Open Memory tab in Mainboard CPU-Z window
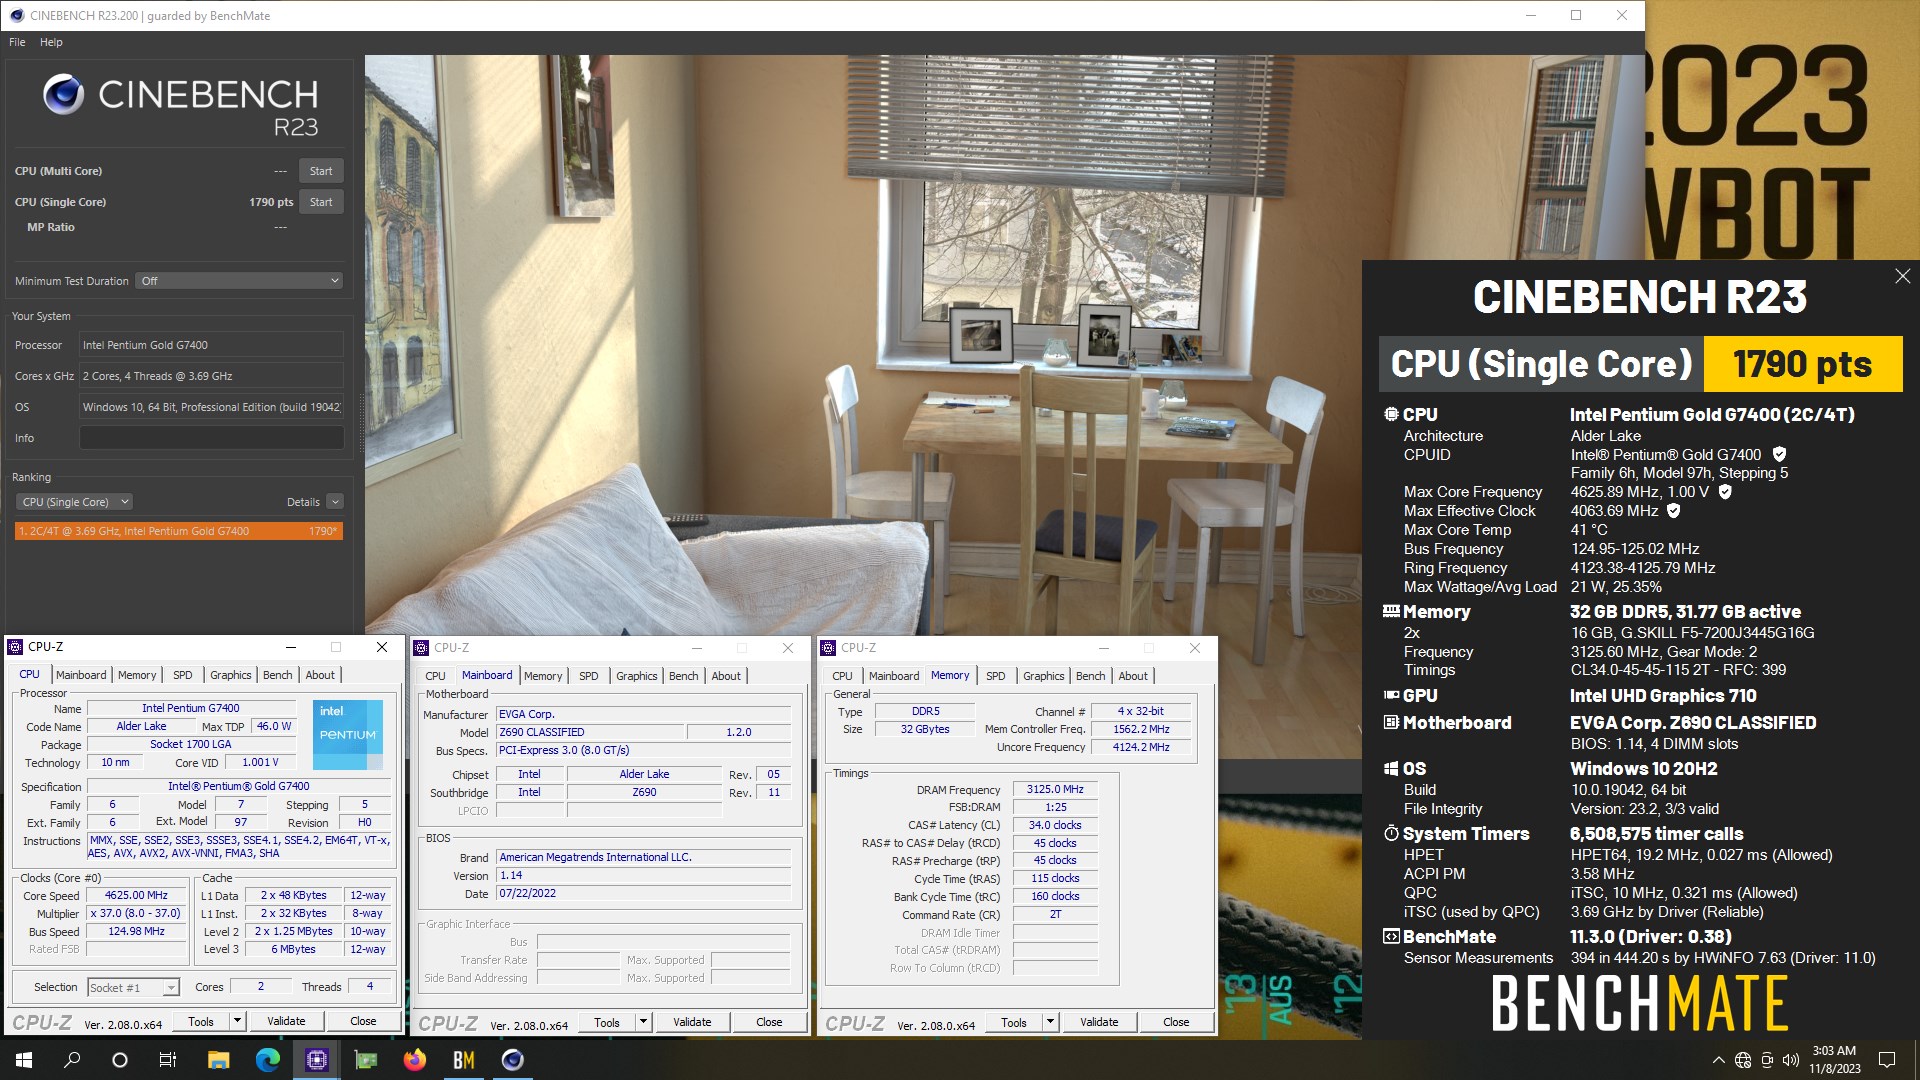This screenshot has width=1920, height=1080. (543, 676)
